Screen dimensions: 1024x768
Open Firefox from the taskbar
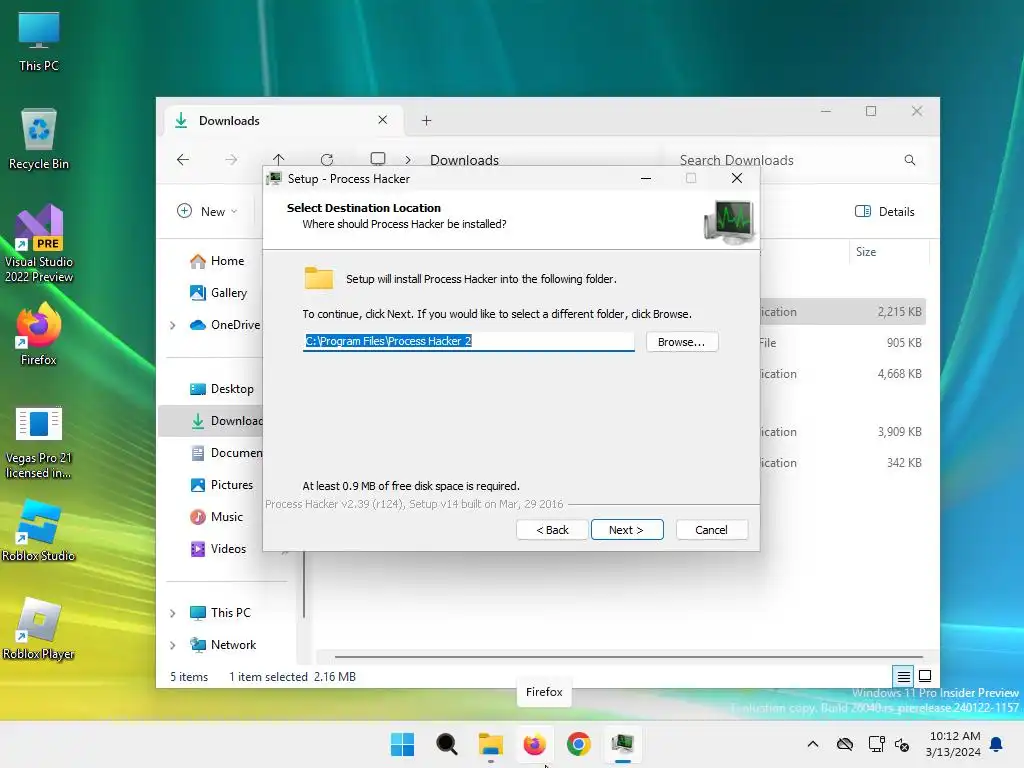(535, 744)
